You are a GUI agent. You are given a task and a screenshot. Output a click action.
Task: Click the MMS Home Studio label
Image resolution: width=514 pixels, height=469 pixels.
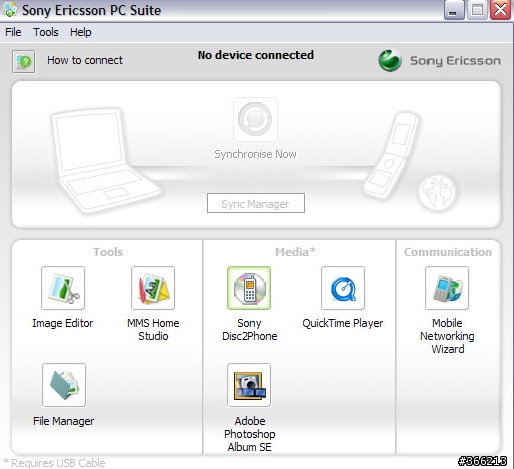[x=153, y=329]
